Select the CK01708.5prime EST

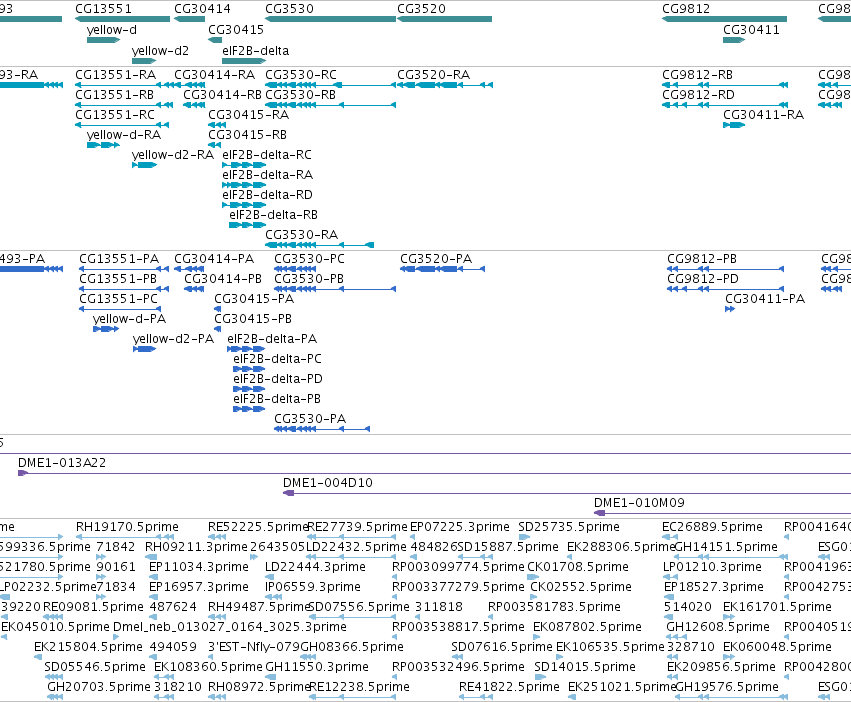(533, 577)
